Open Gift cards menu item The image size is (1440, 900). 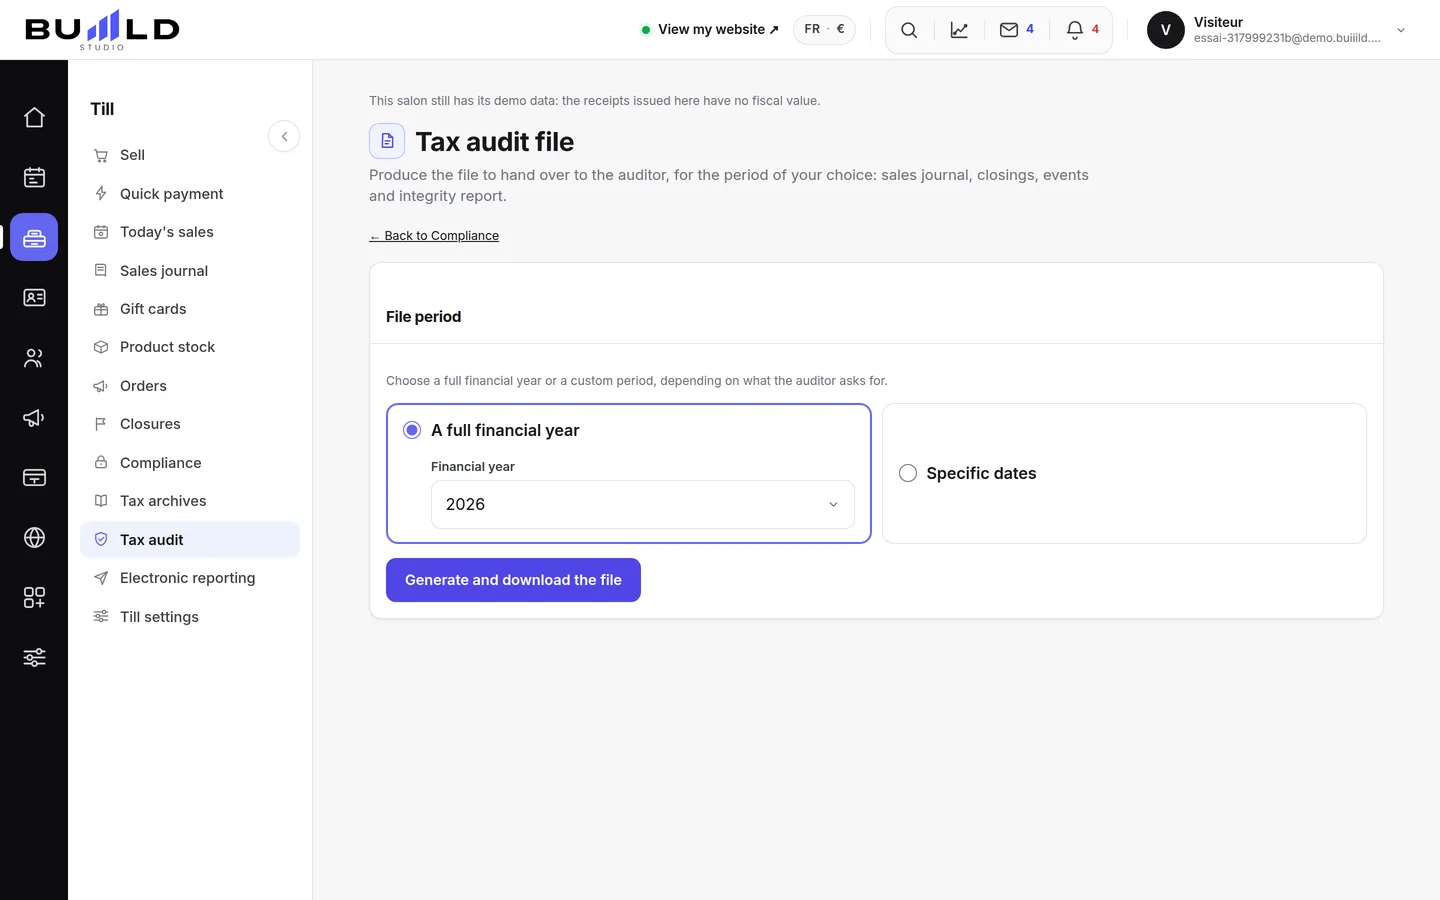pyautogui.click(x=190, y=309)
